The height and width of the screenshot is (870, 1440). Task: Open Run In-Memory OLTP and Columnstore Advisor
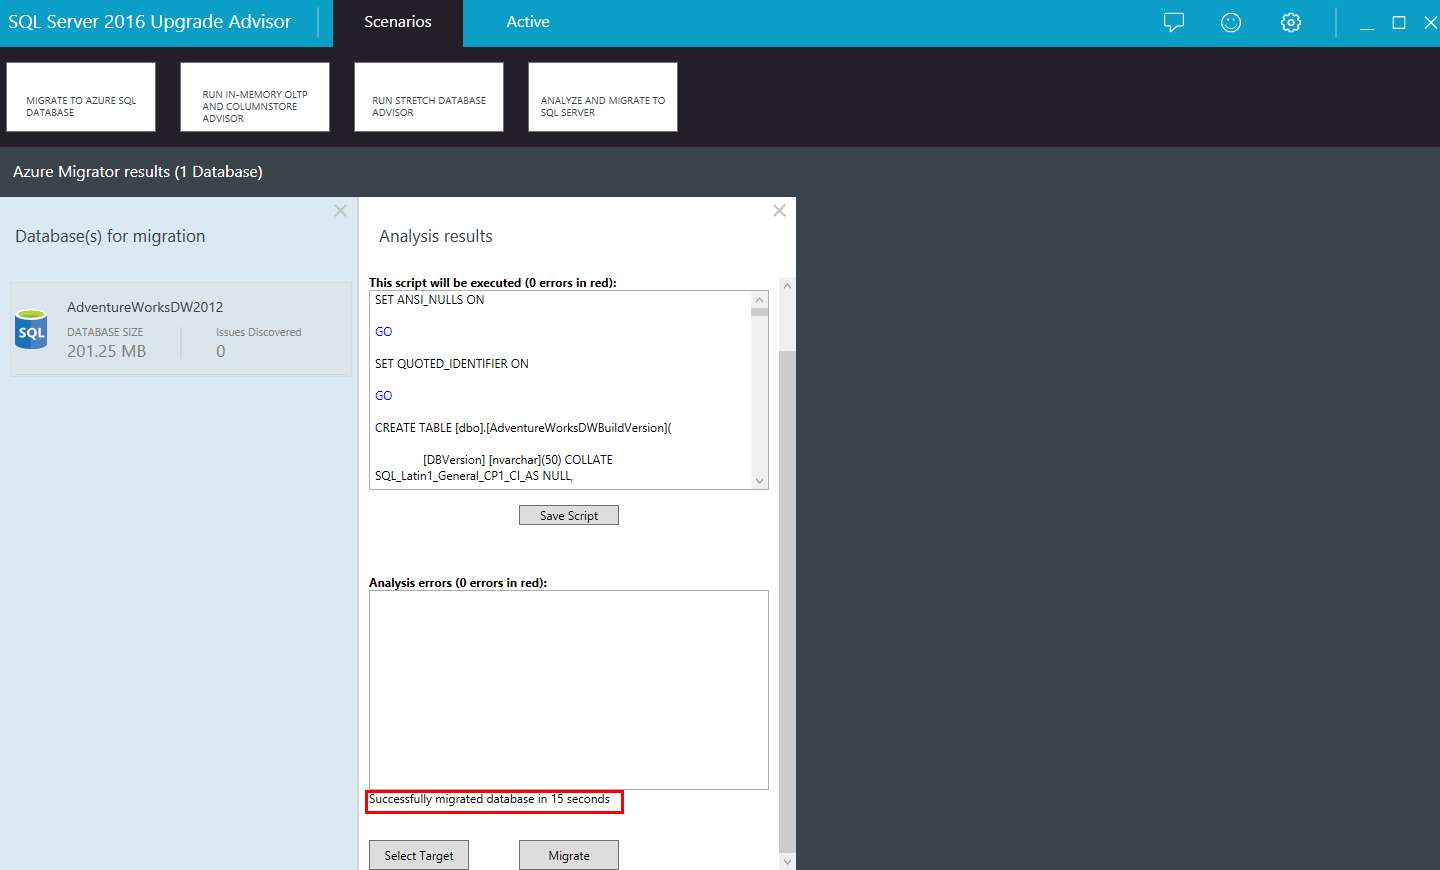pyautogui.click(x=255, y=97)
